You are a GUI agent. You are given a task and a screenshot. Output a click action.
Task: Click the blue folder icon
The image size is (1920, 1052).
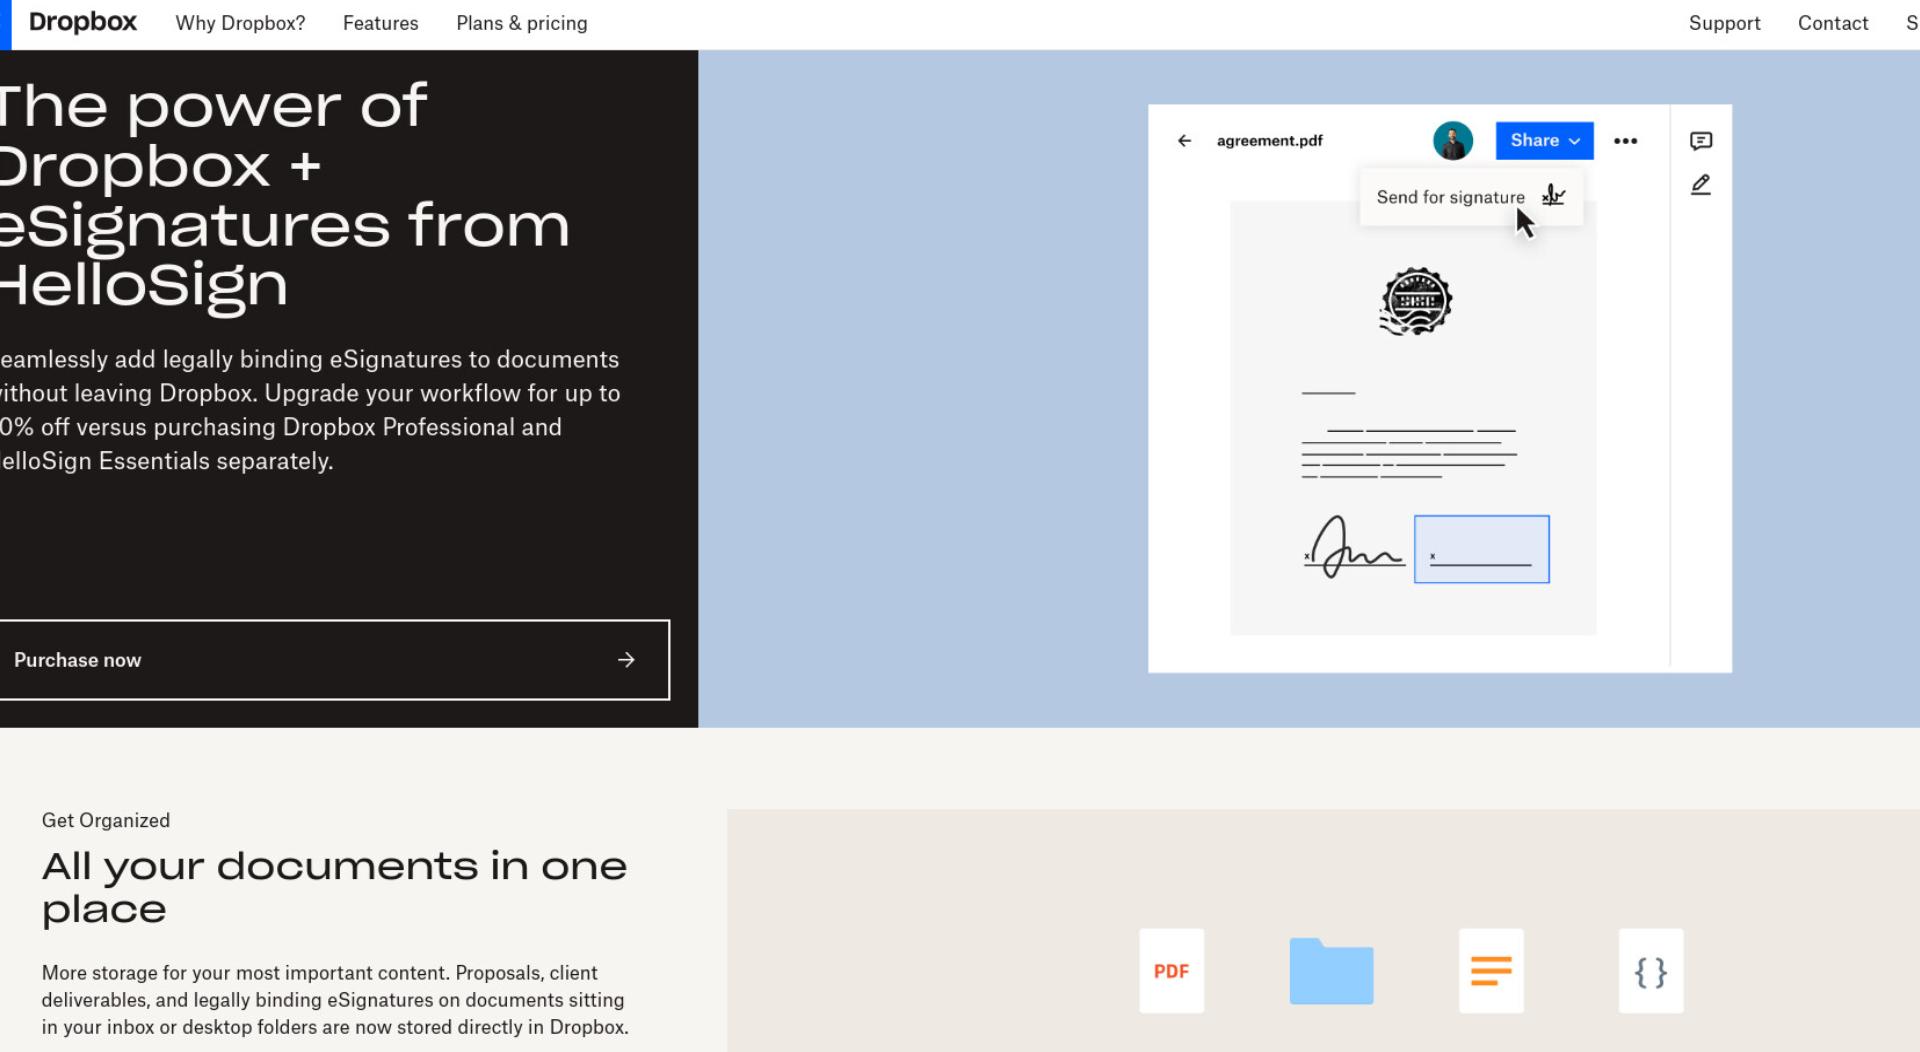tap(1331, 971)
